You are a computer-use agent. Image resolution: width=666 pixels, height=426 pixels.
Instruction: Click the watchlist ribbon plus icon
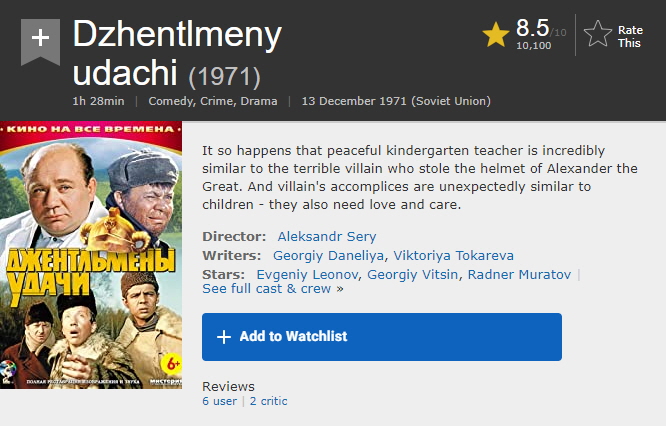pyautogui.click(x=40, y=38)
